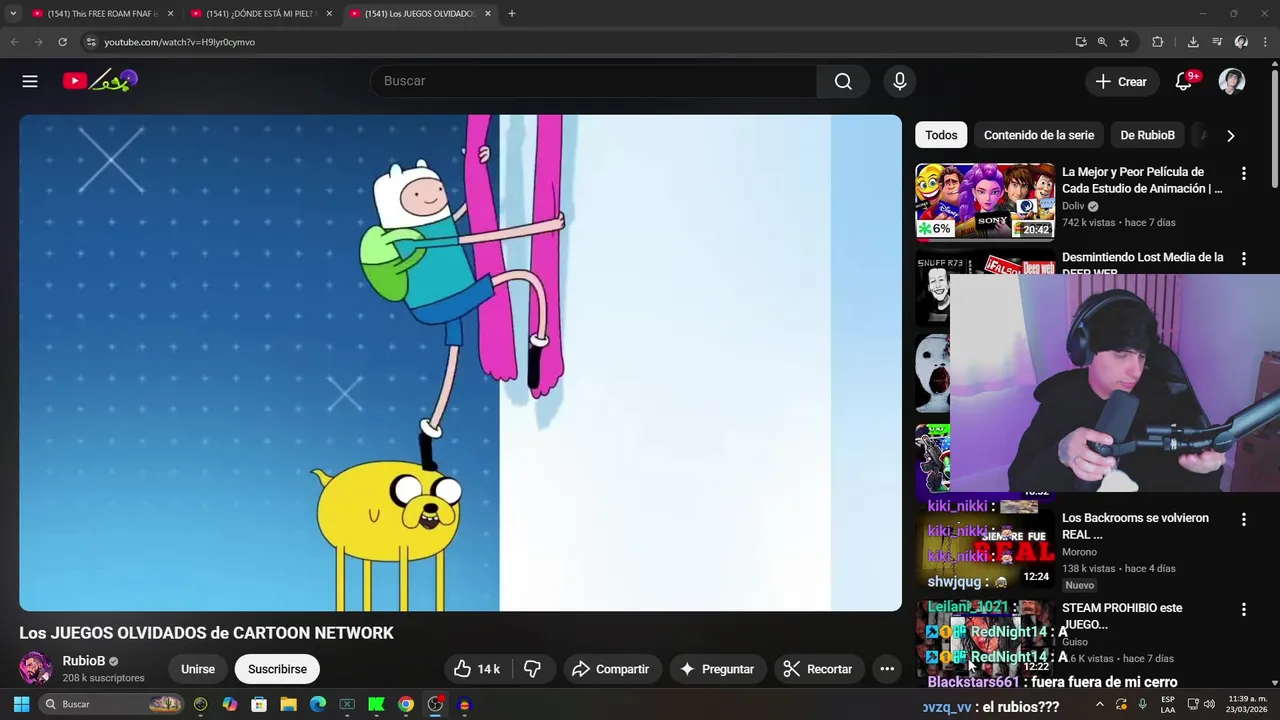Select the De RubioB chip
Viewport: 1280px width, 720px height.
[1147, 135]
